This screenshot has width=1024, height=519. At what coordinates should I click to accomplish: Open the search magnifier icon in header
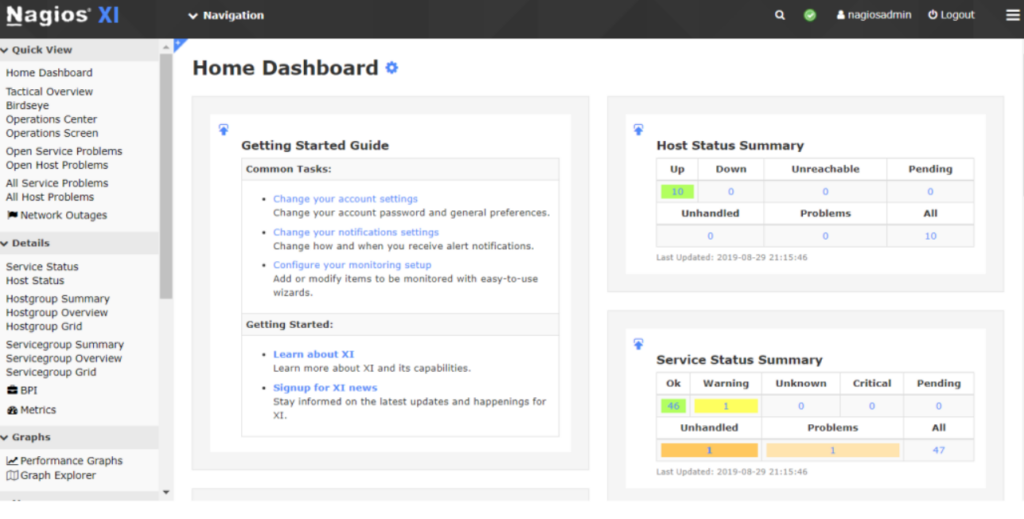tap(780, 15)
